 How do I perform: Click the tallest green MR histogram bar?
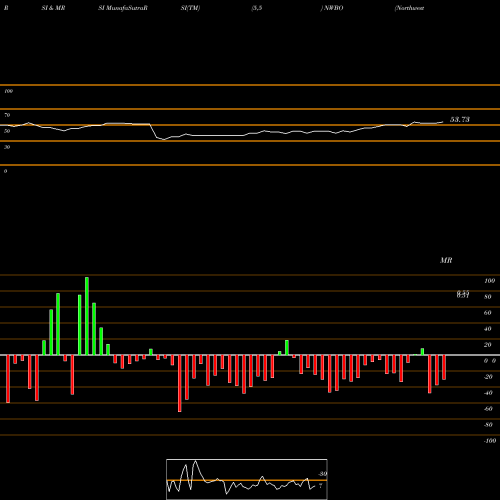pos(87,316)
